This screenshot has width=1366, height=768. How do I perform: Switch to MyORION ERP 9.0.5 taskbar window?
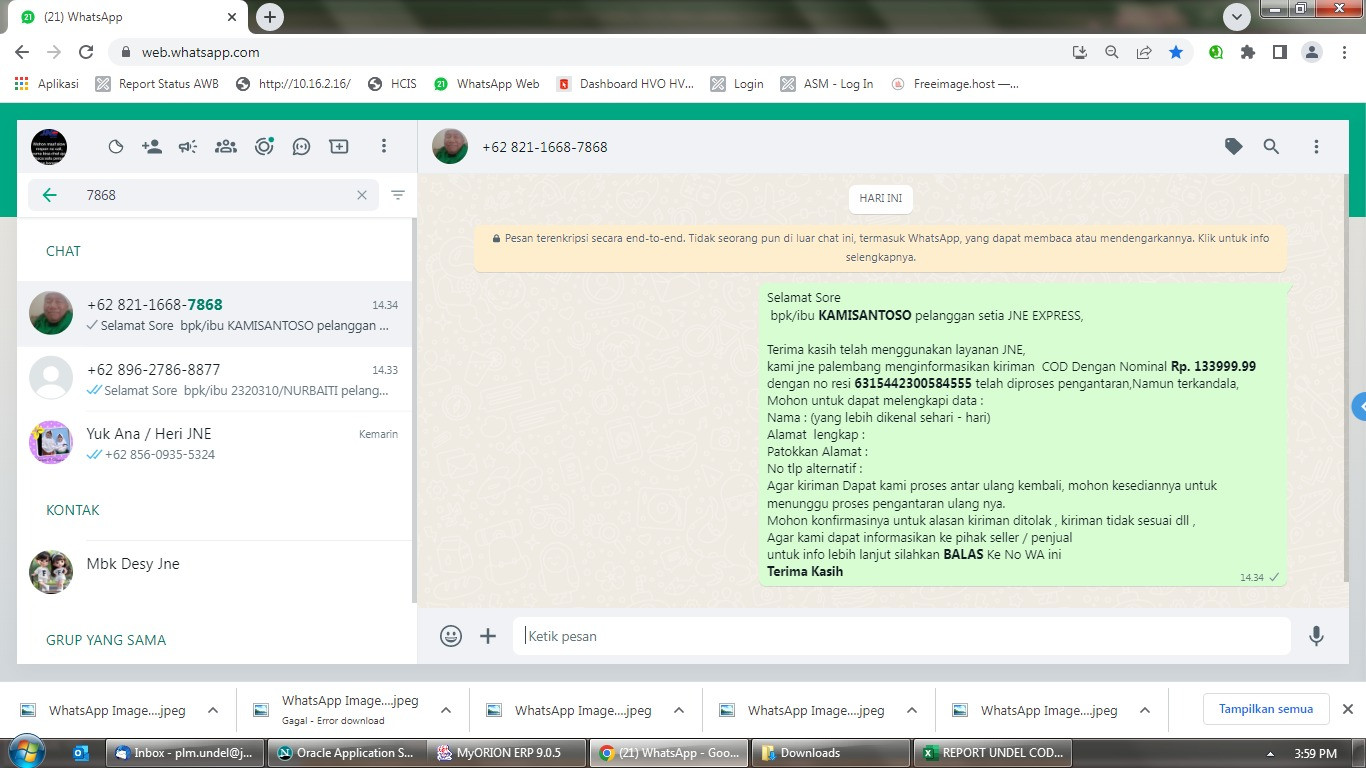pos(505,753)
